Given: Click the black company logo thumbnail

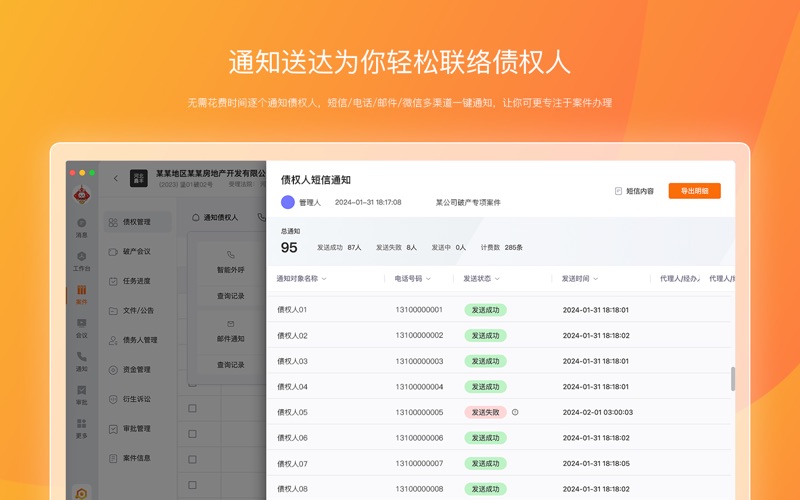Looking at the screenshot, I should pos(139,178).
